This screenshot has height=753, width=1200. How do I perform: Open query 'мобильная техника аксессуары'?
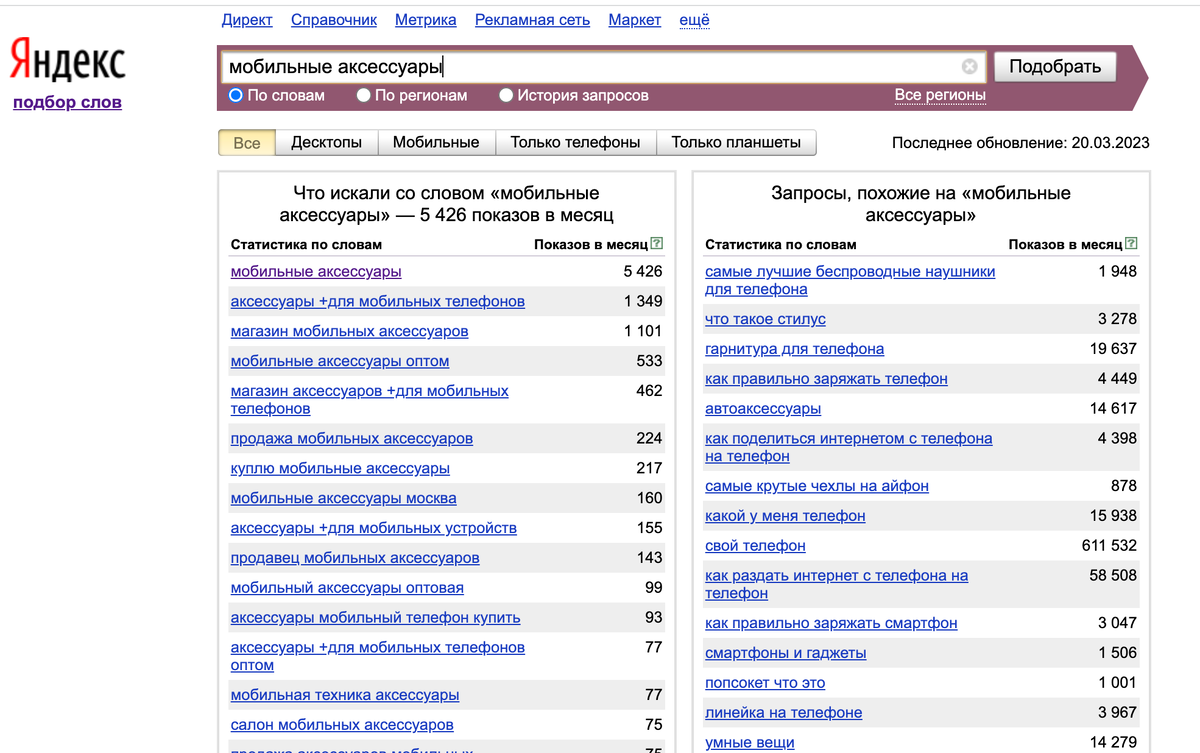345,695
